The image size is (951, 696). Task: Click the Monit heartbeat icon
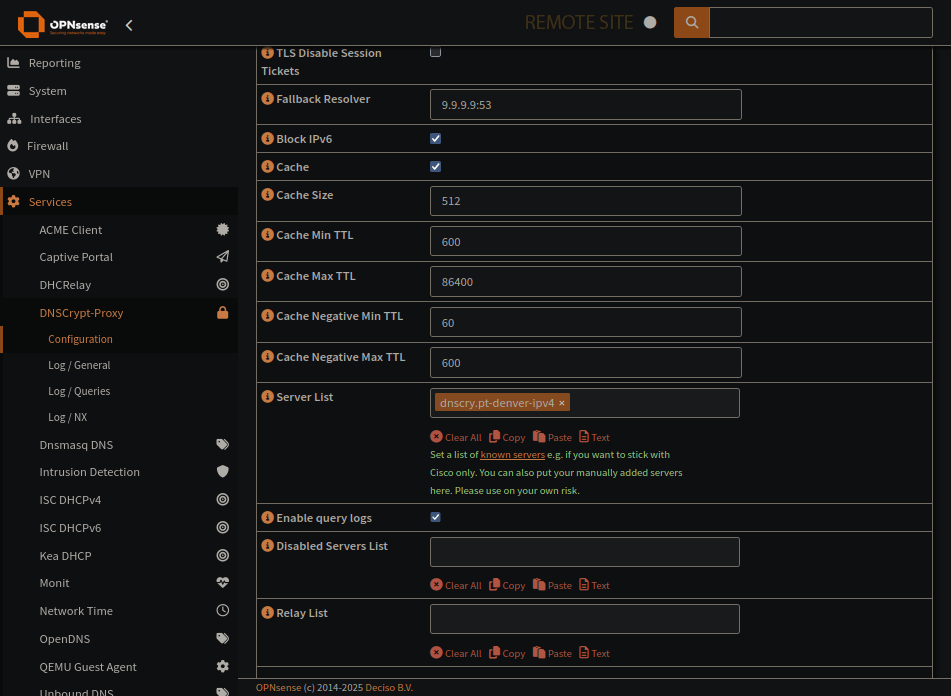click(x=223, y=583)
